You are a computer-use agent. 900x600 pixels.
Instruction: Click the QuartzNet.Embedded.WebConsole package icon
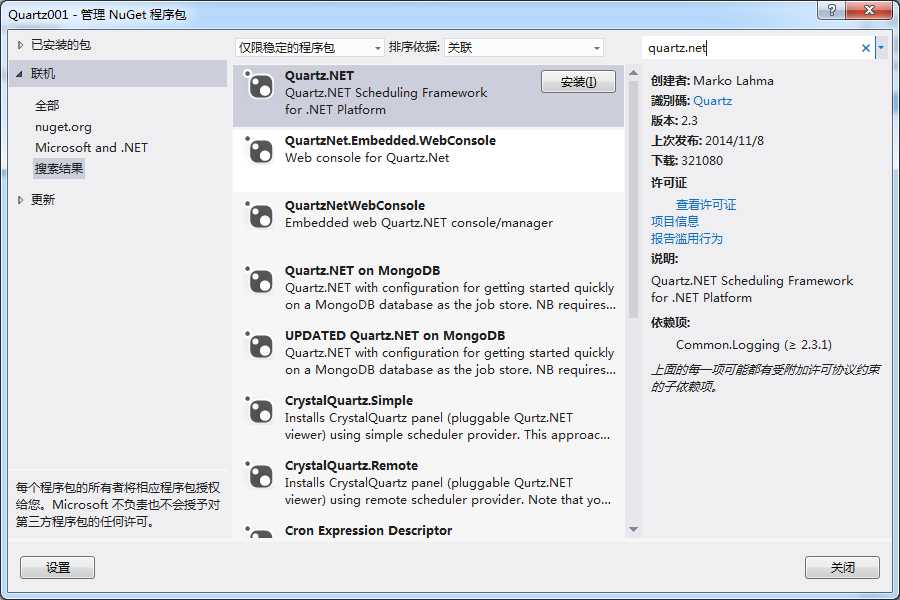261,151
